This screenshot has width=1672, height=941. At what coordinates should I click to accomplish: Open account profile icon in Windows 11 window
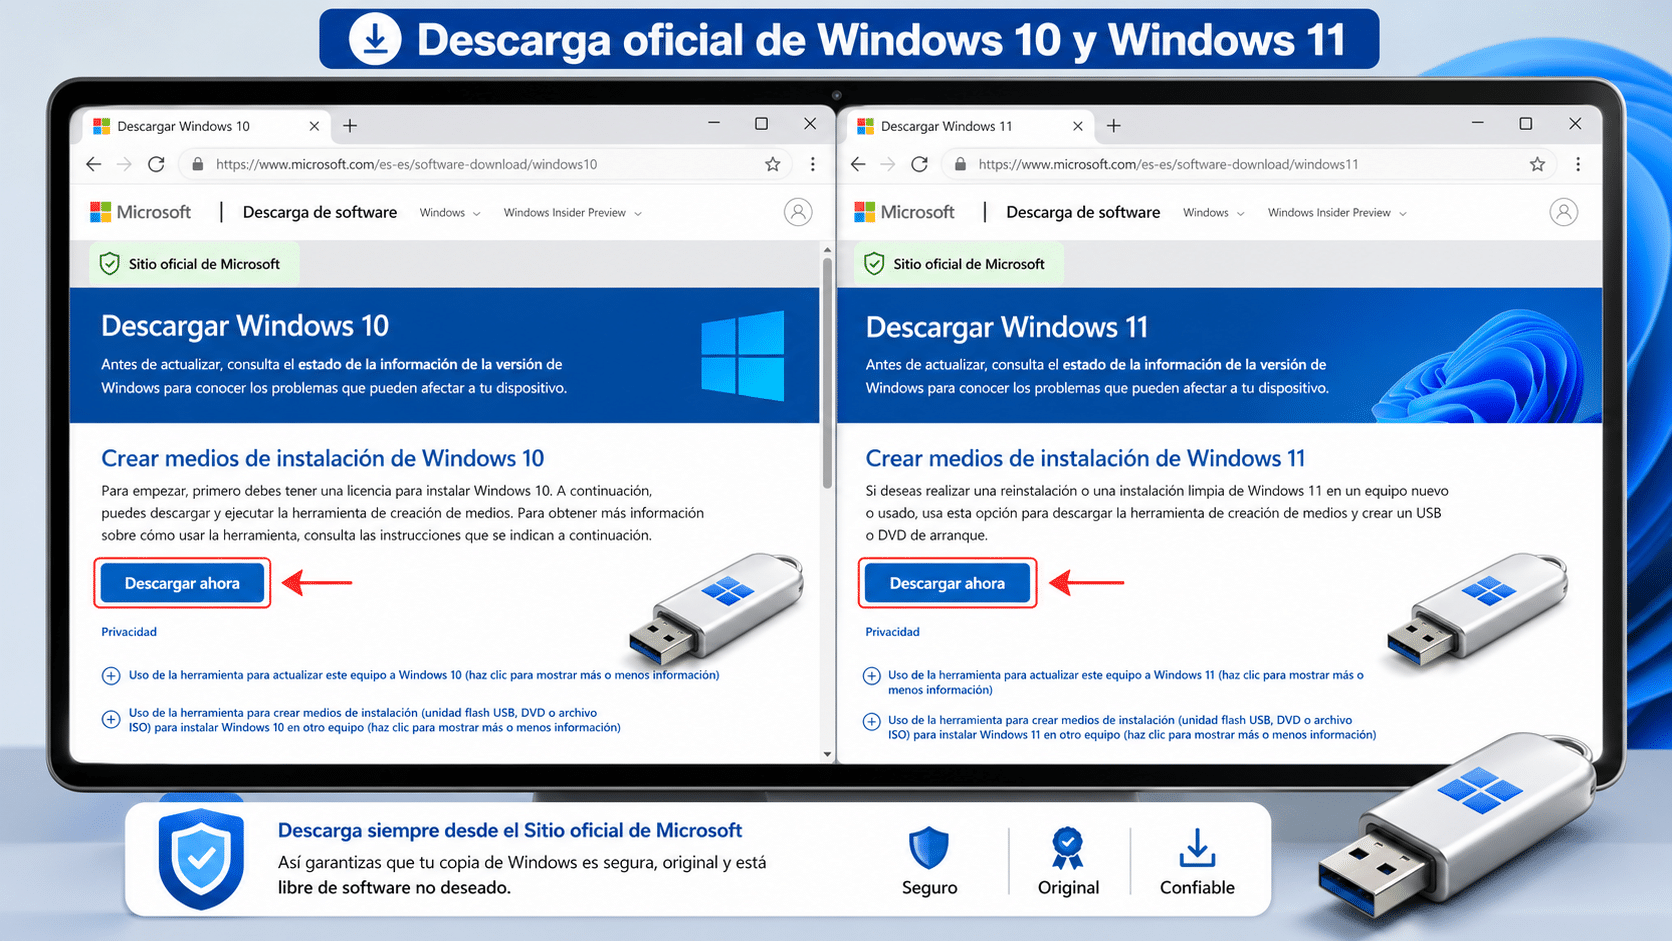pos(1564,212)
